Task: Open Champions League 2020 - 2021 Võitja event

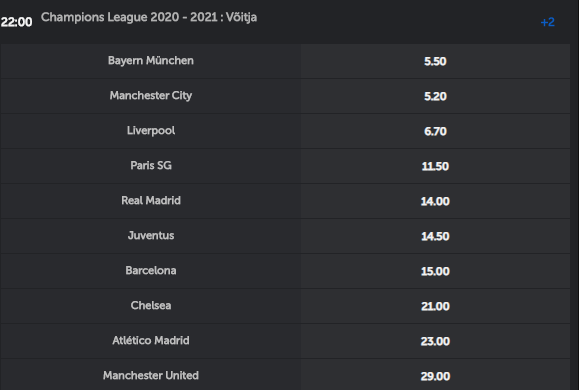Action: 149,17
